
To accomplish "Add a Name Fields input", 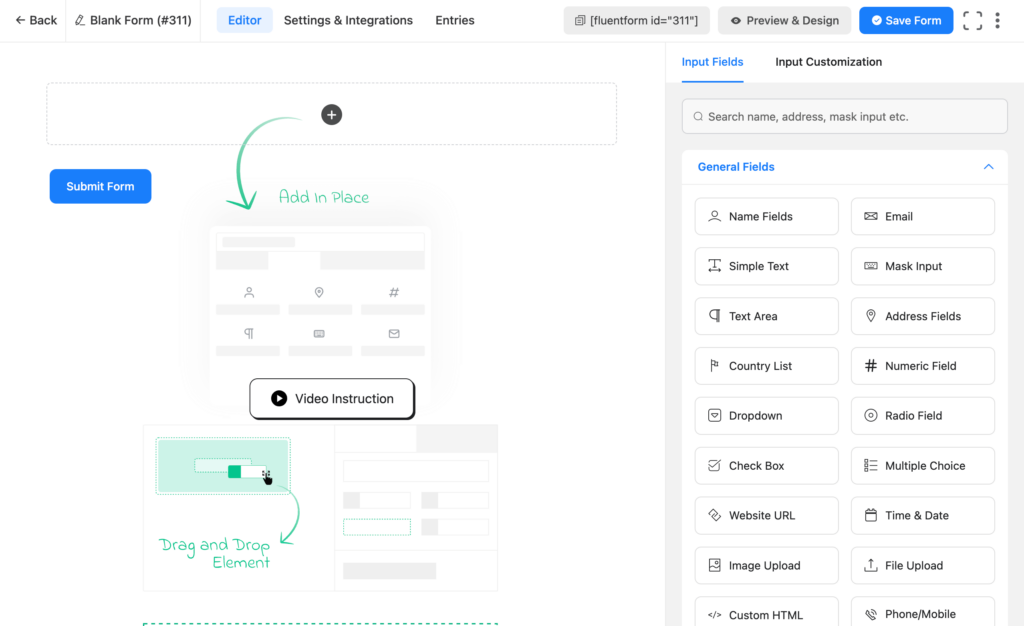I will [x=766, y=216].
